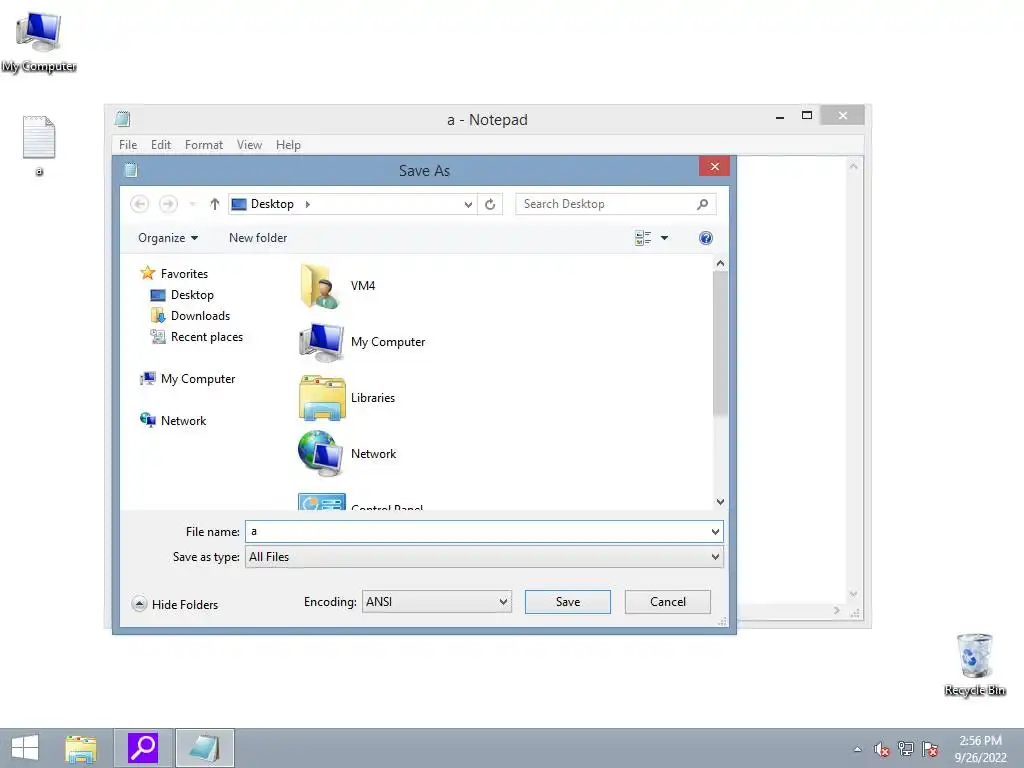Expand Desktop breadcrumb chevron
The image size is (1024, 768).
307,204
